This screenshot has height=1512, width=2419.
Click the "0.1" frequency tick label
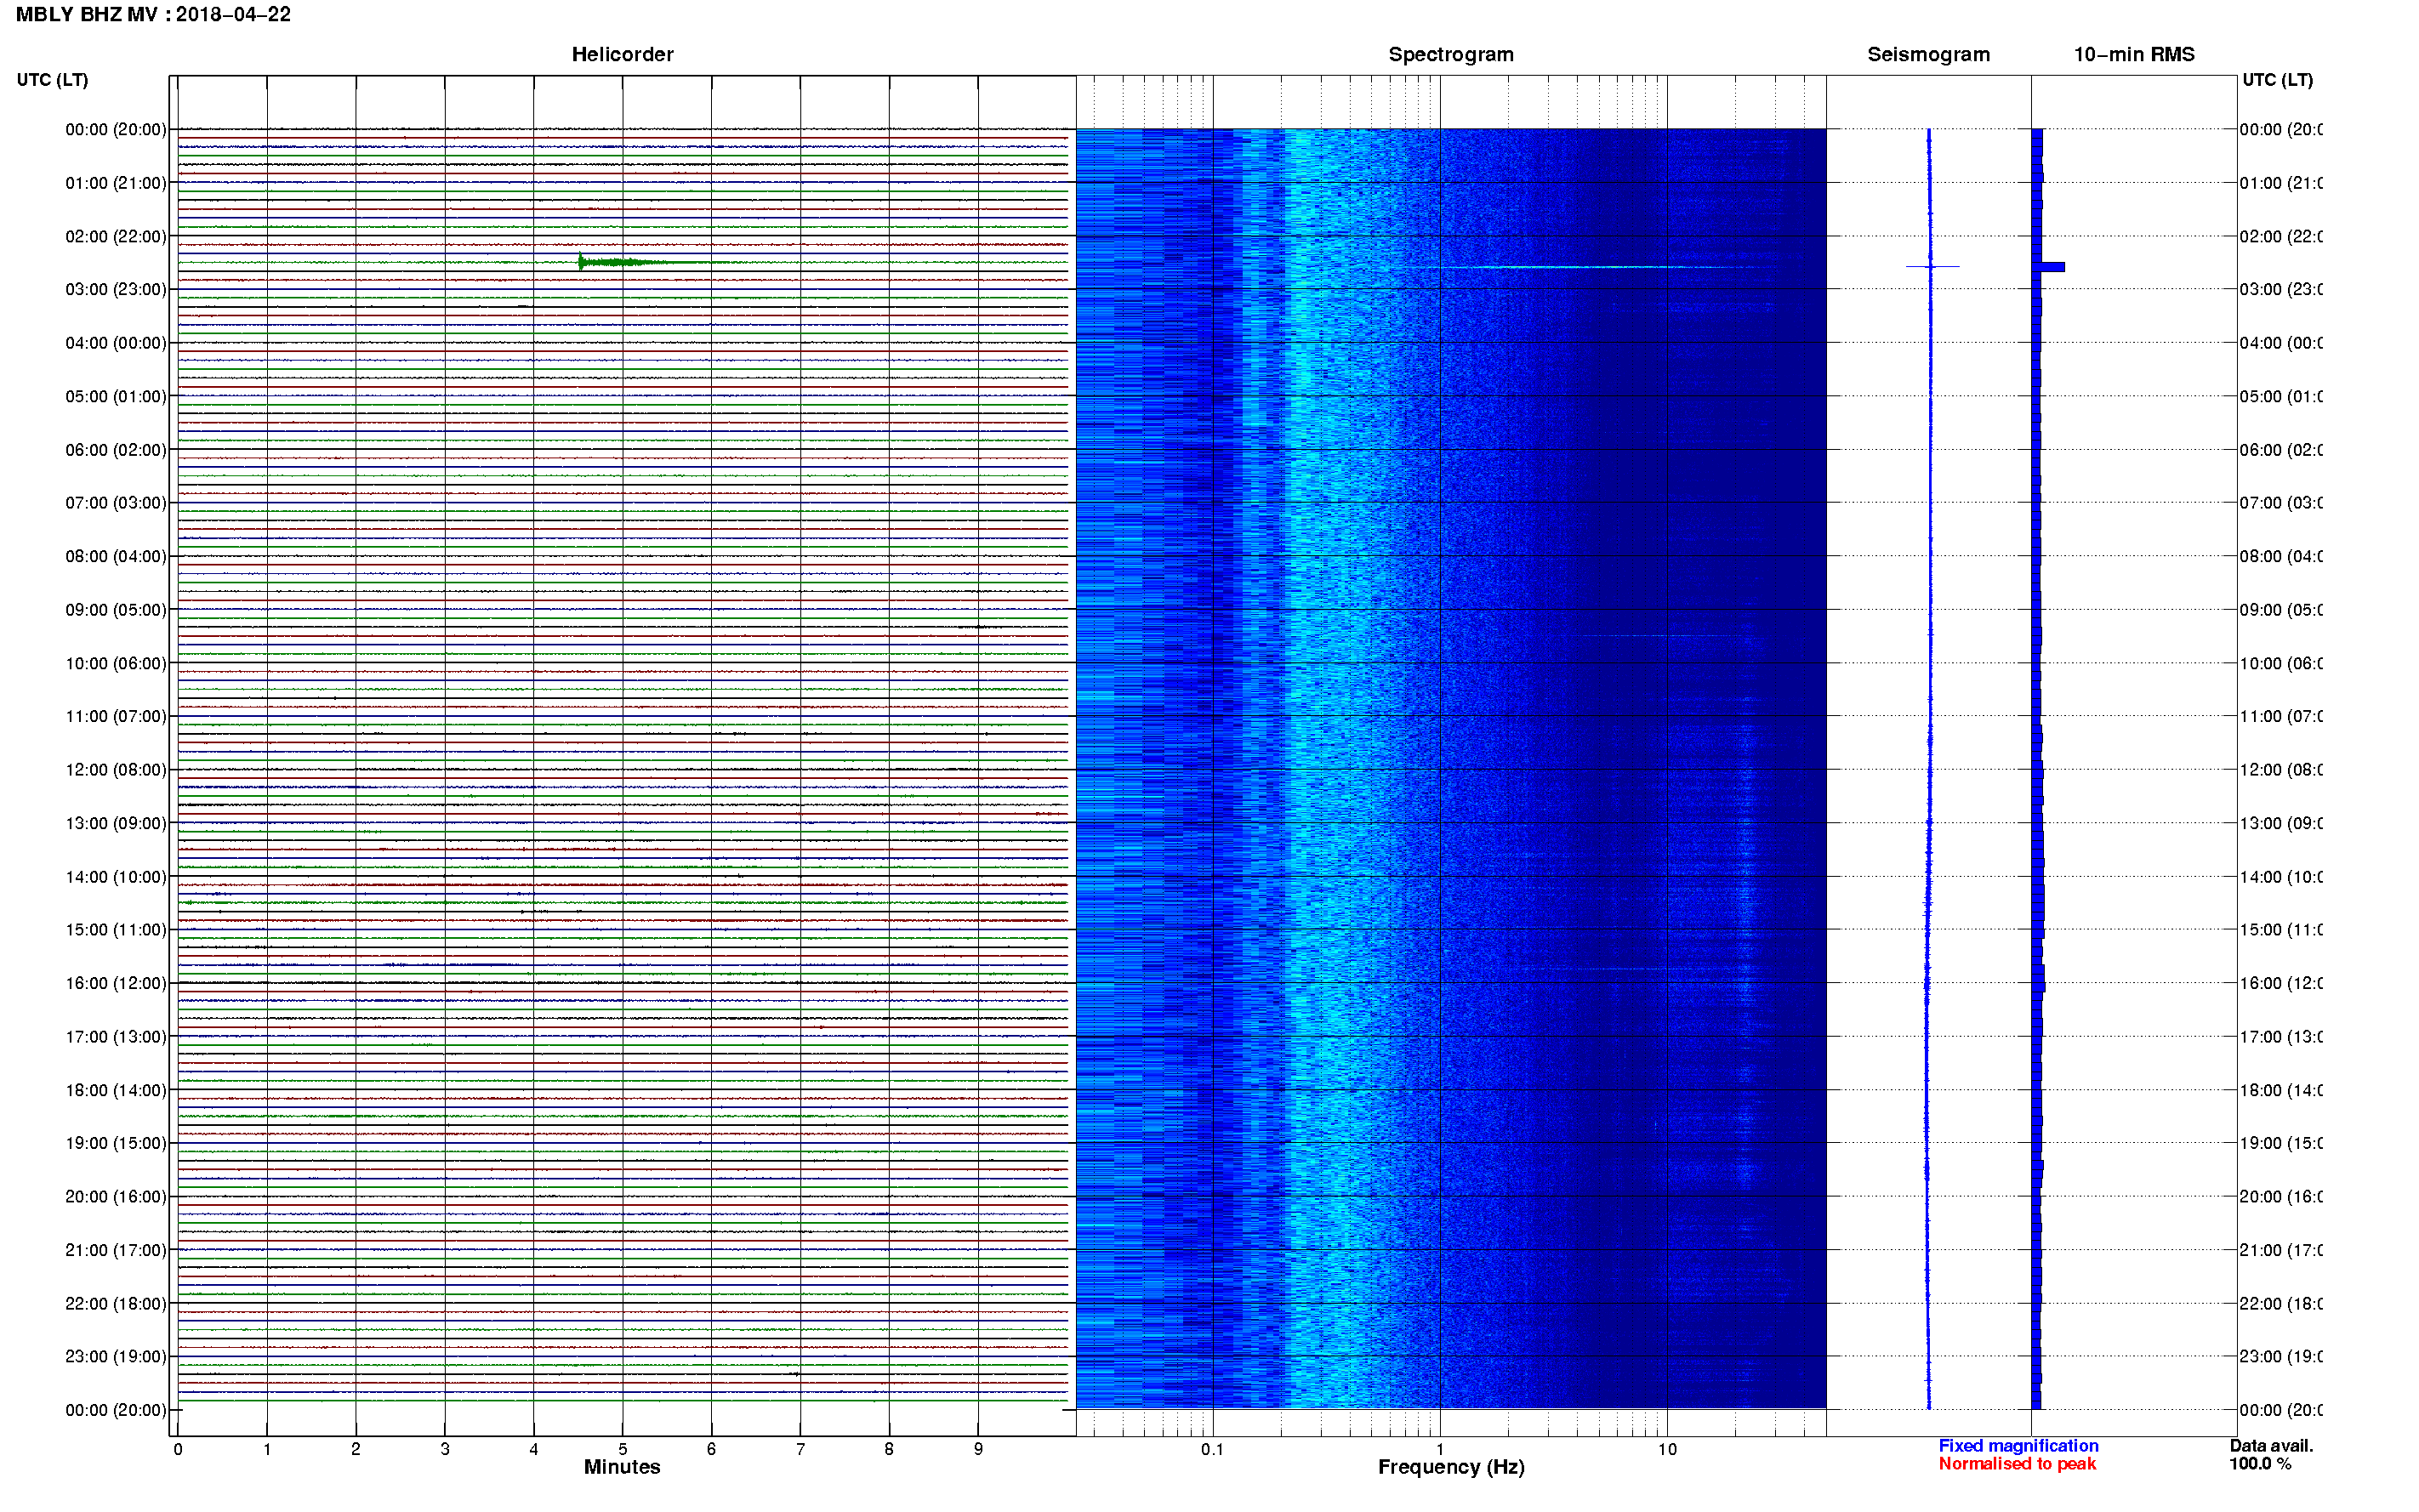click(x=1212, y=1449)
